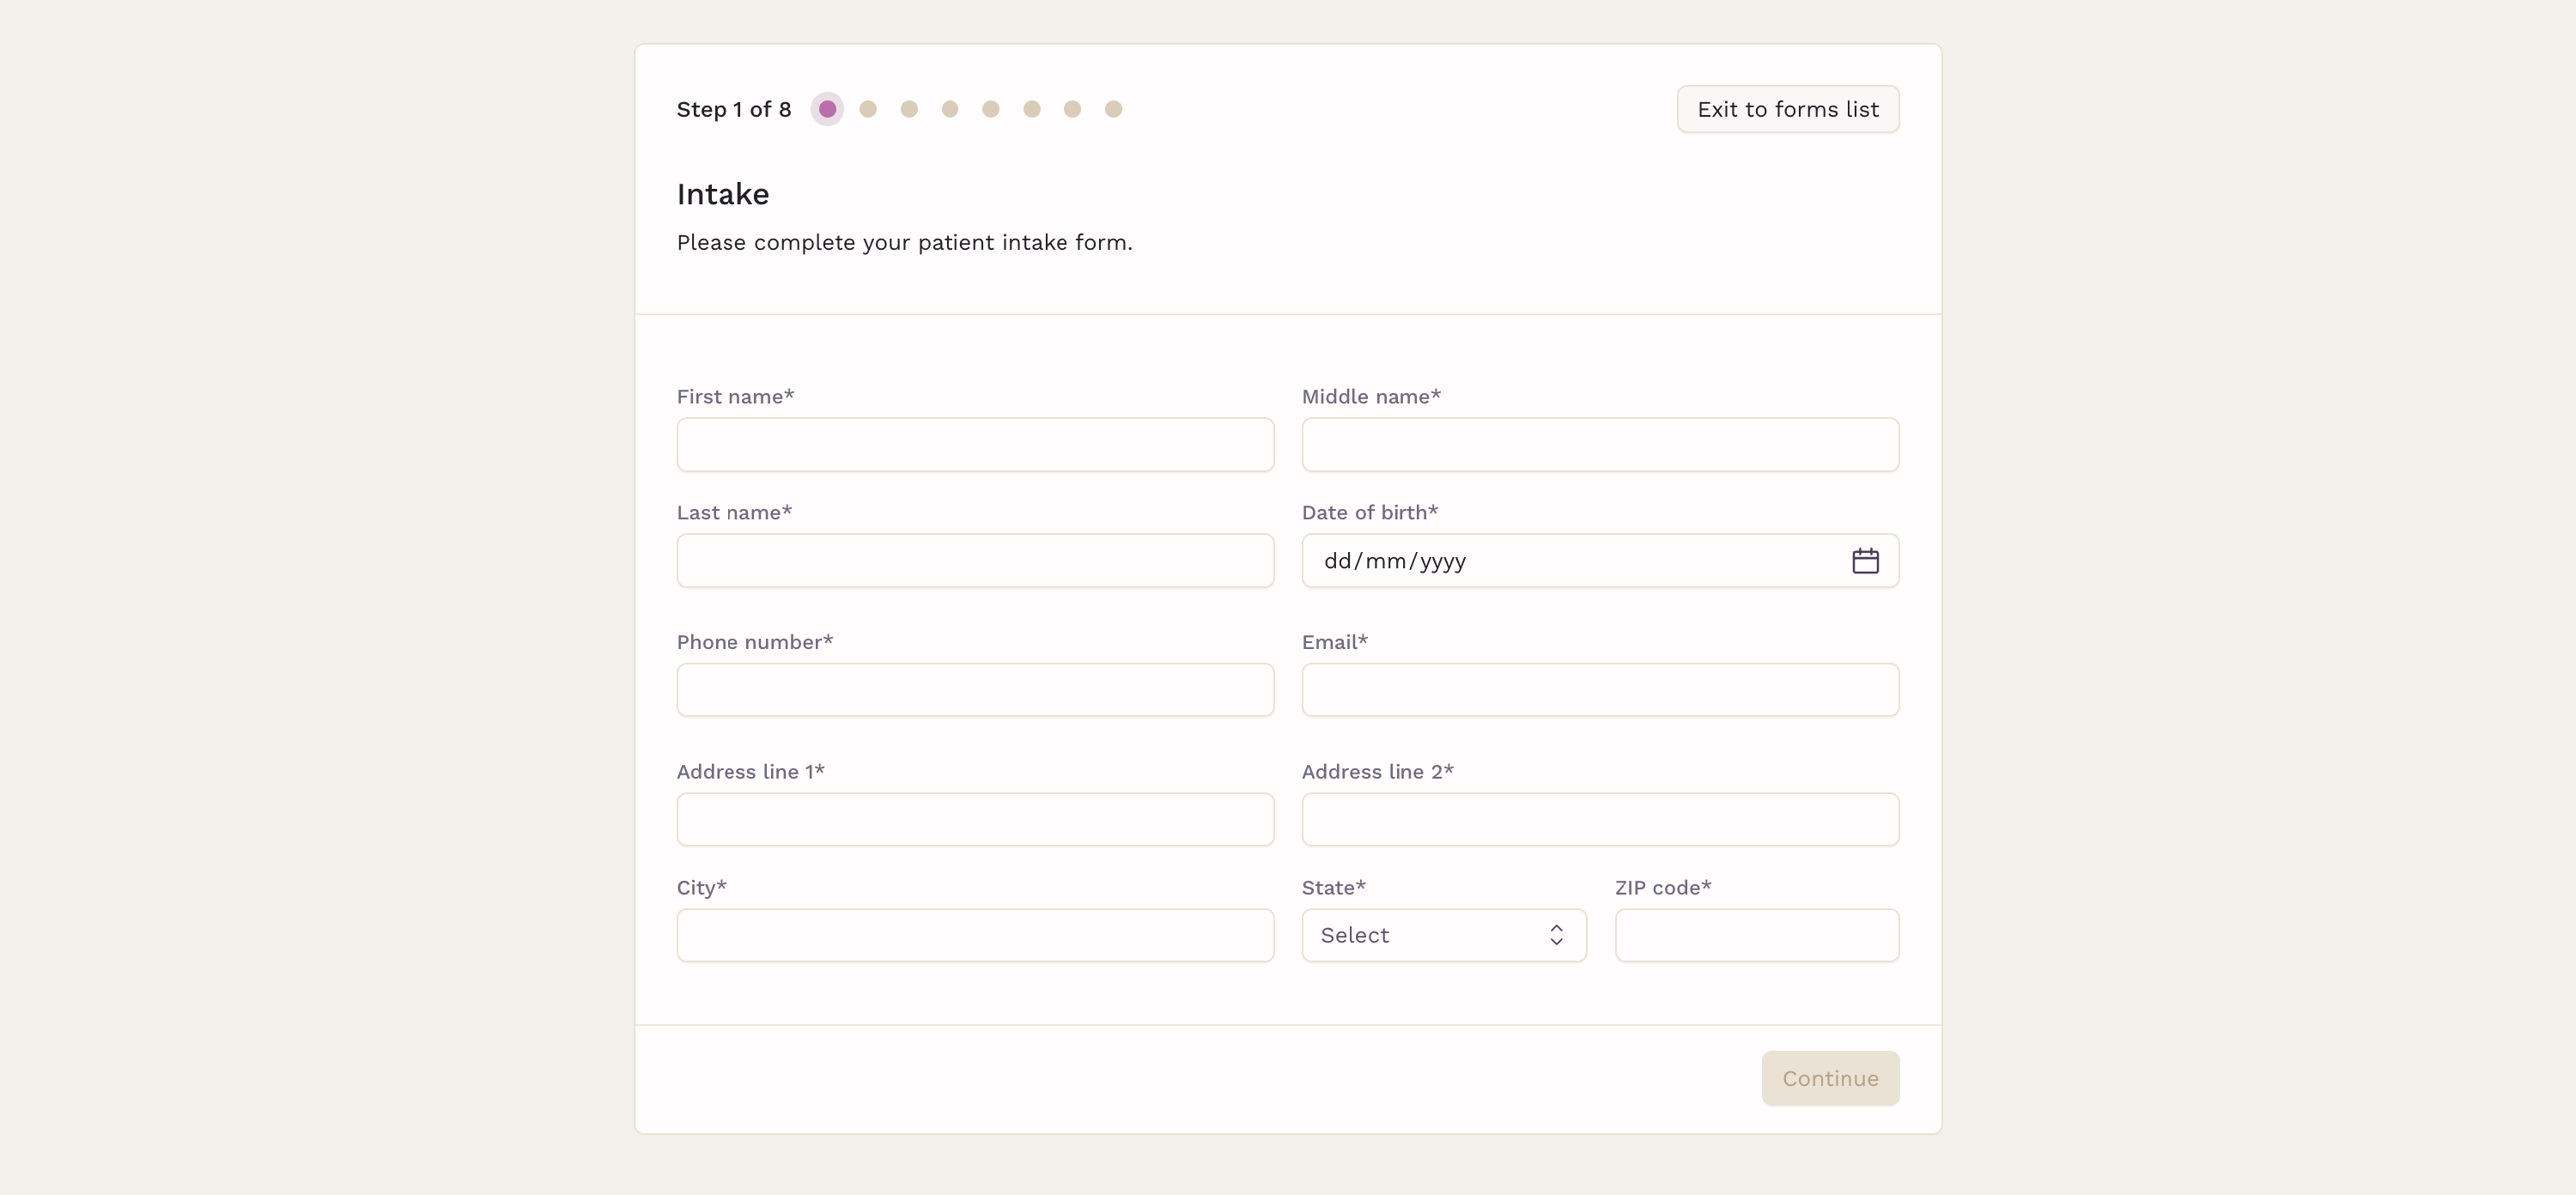Click Address line 1 field

[x=975, y=820]
